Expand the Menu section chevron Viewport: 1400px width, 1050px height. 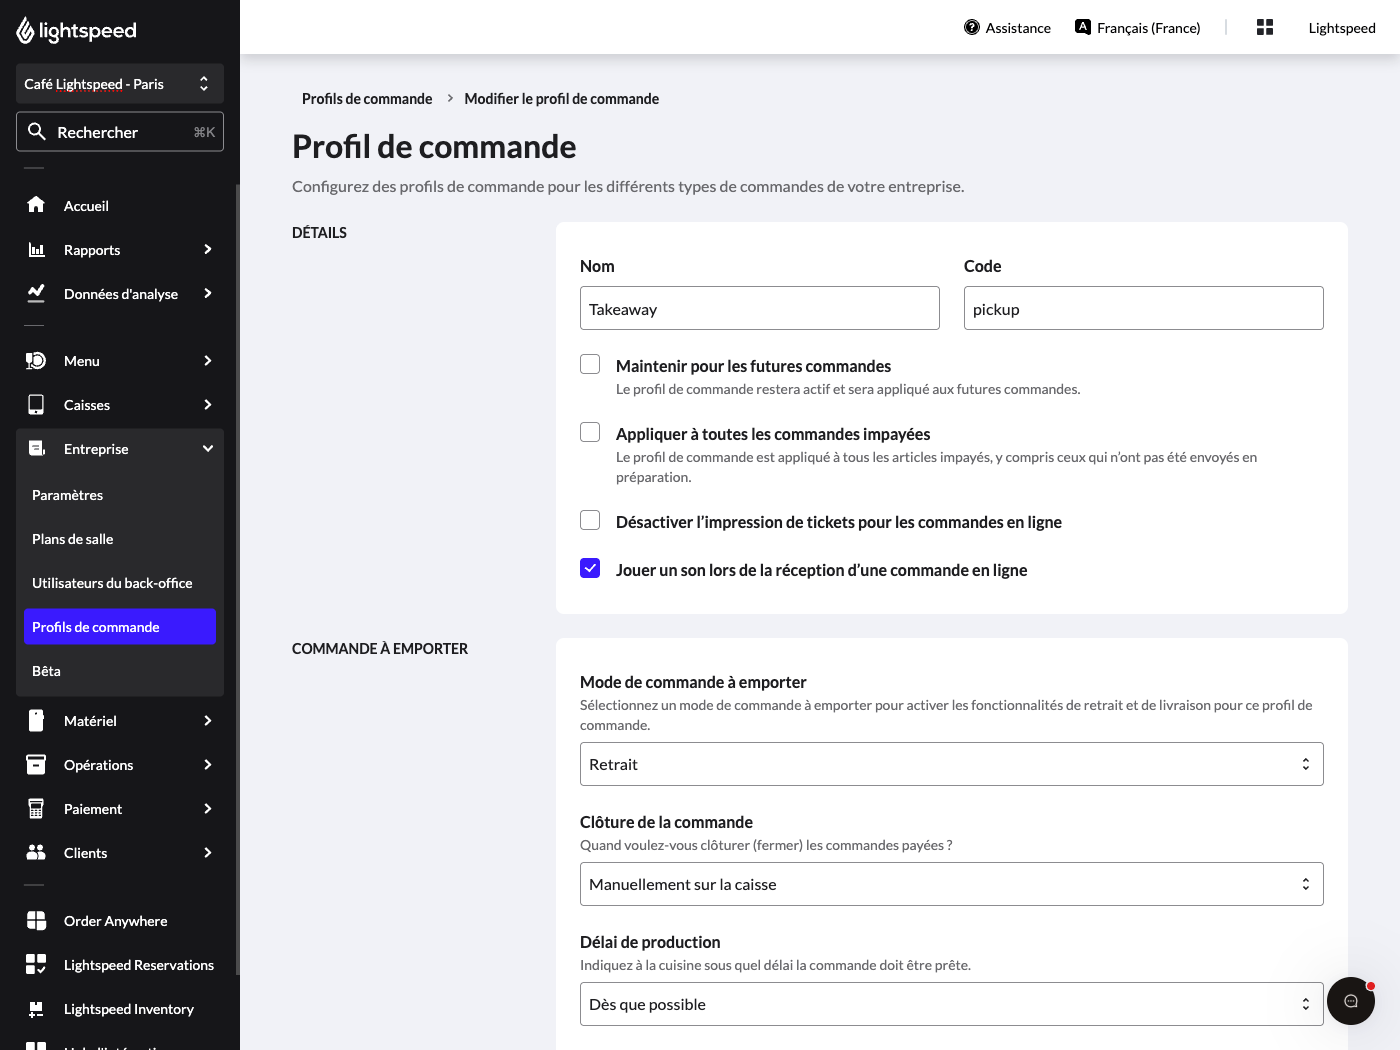click(208, 360)
